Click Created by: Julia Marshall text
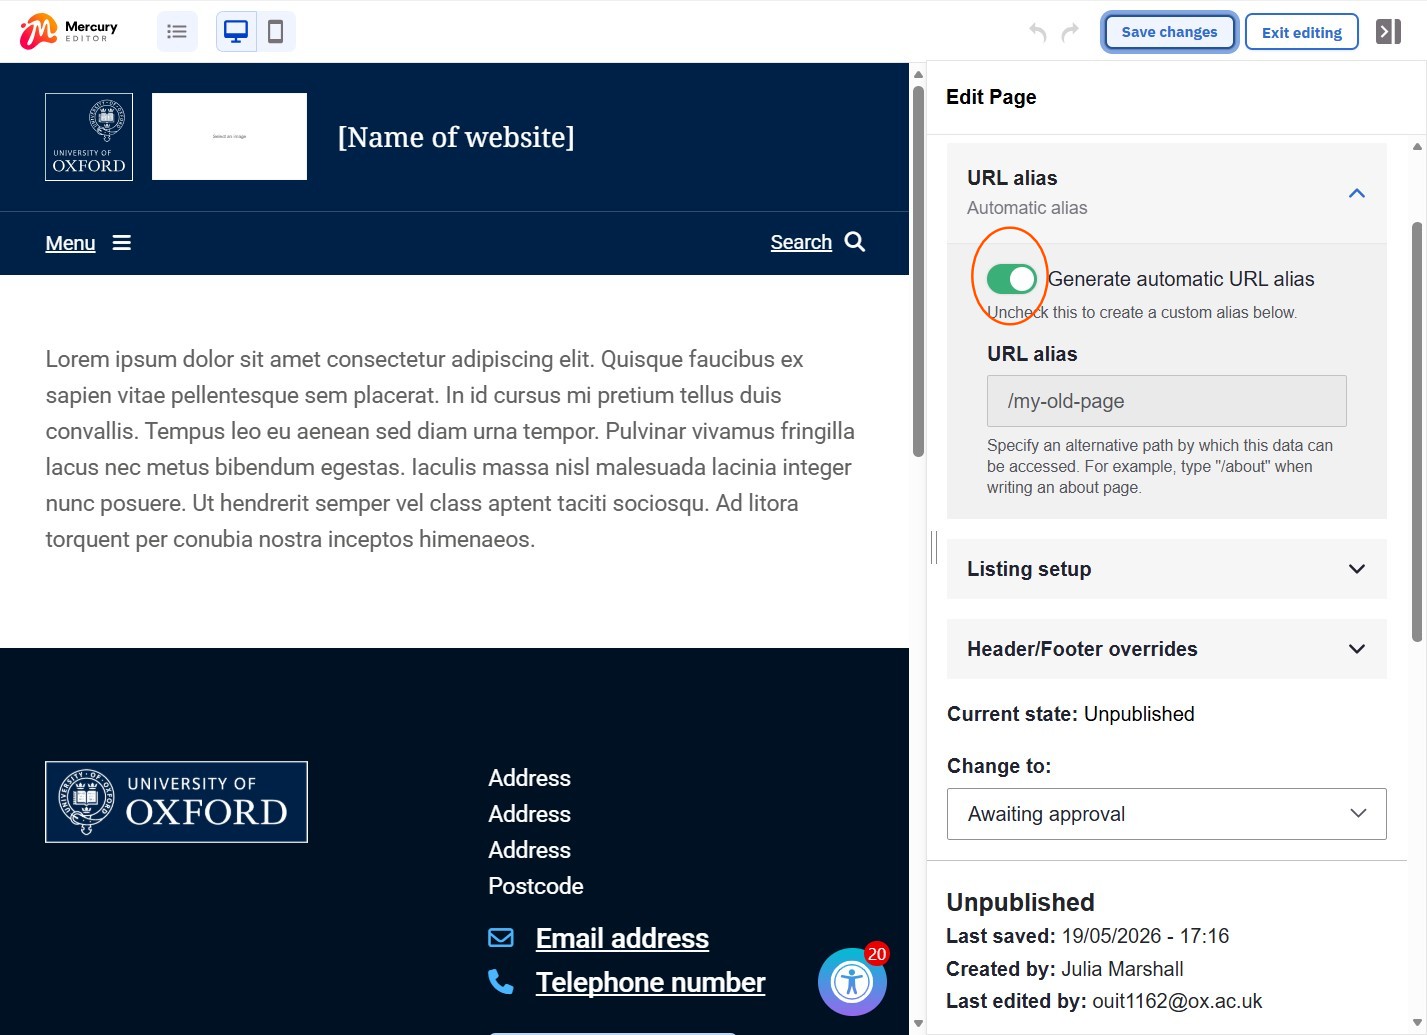This screenshot has height=1035, width=1427. (x=1065, y=969)
